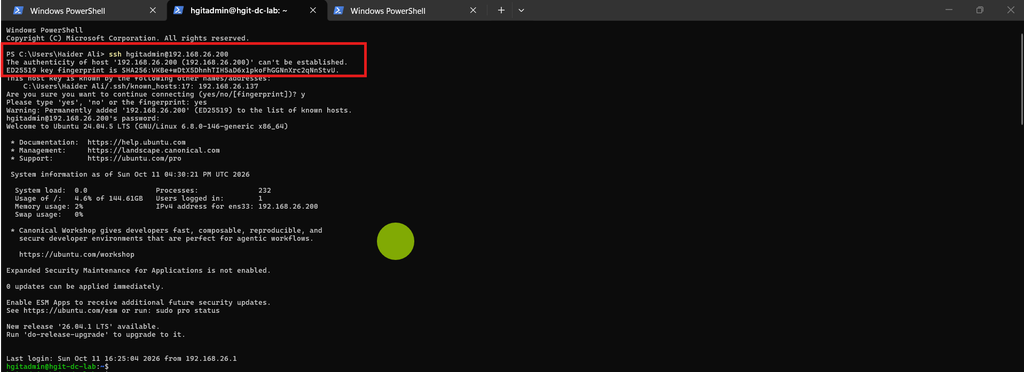Click the "Copyright (C) Microsoft Corporation" line
The width and height of the screenshot is (1024, 372).
(127, 38)
